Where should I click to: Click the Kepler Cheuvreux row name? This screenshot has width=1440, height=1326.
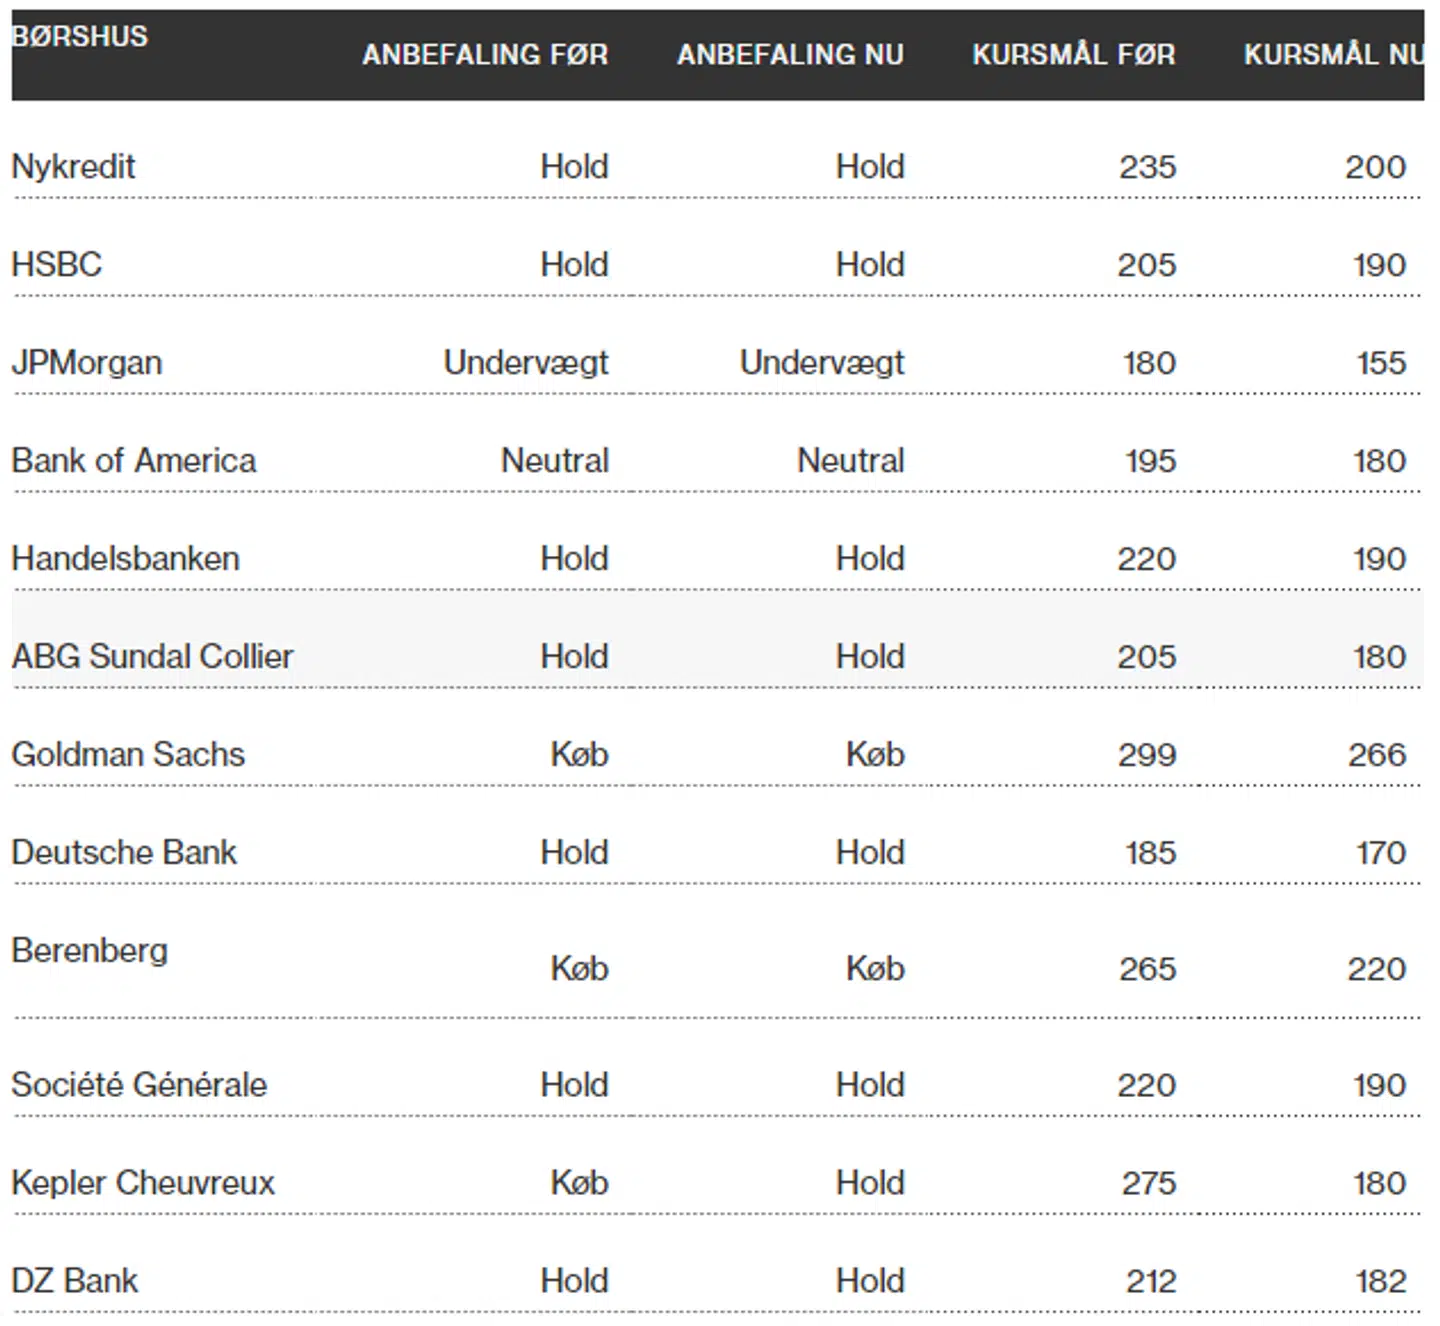[x=143, y=1183]
